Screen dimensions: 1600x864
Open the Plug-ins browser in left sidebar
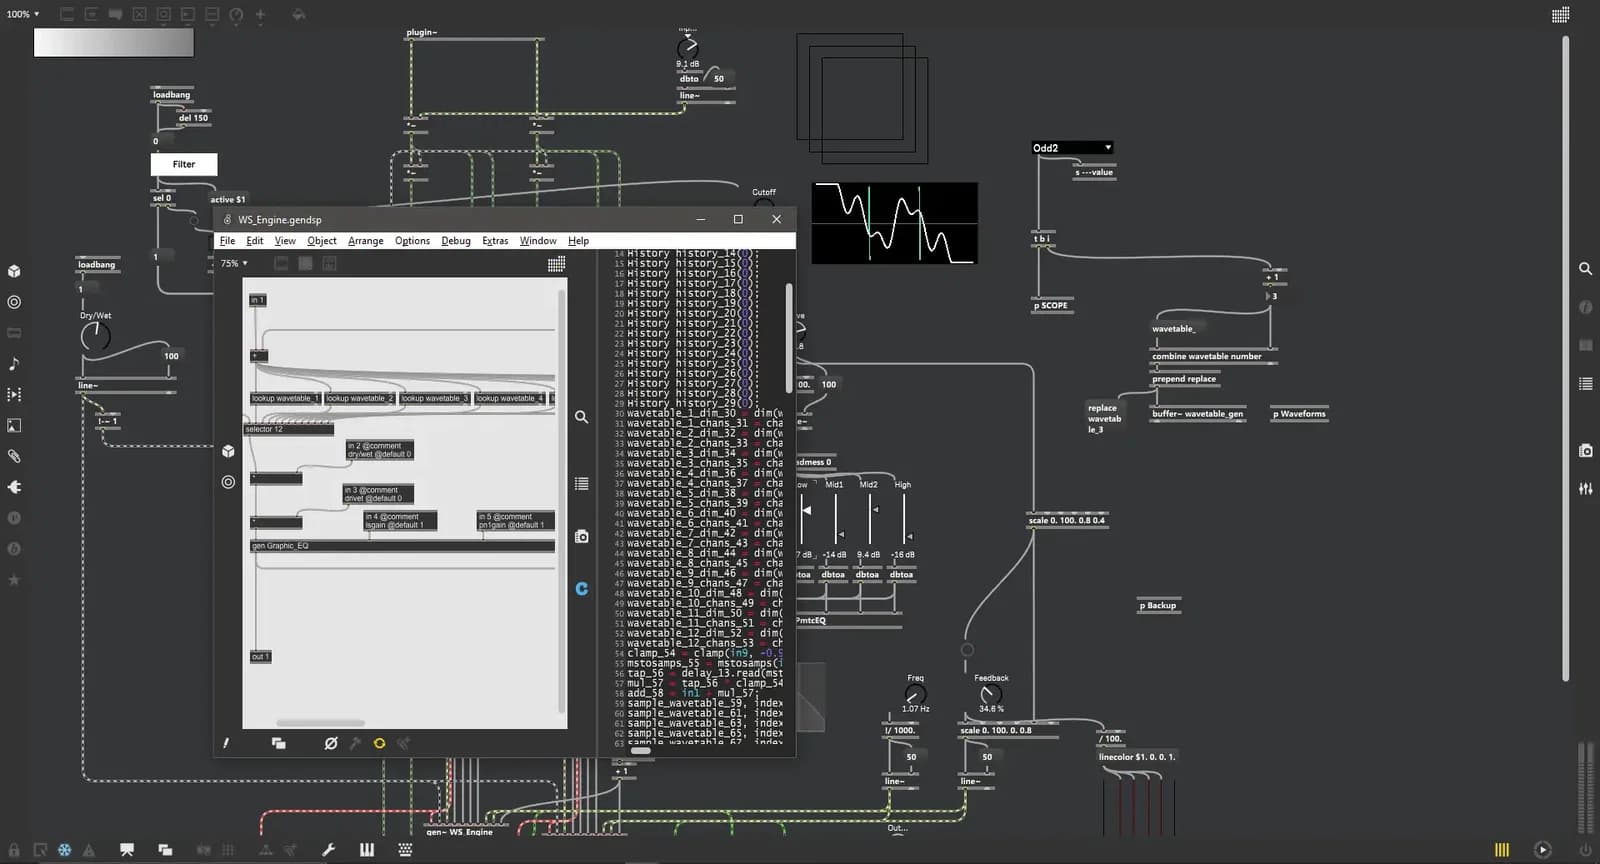pyautogui.click(x=14, y=487)
